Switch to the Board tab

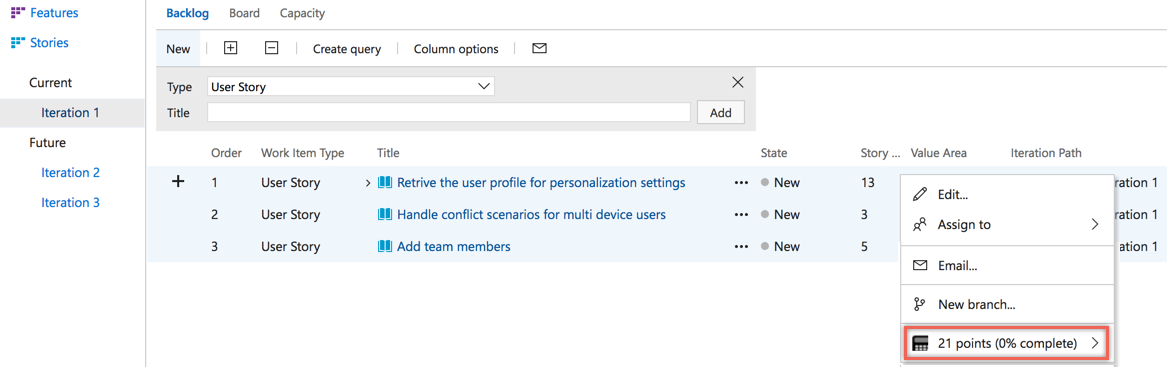245,13
